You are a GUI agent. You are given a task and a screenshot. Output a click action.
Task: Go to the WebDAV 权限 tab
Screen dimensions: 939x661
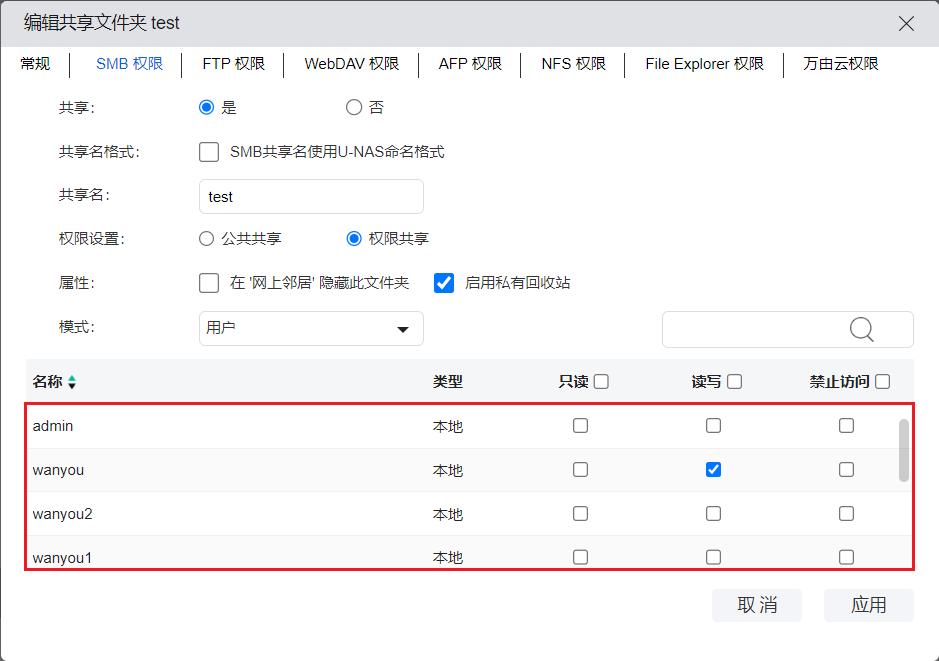pyautogui.click(x=351, y=64)
